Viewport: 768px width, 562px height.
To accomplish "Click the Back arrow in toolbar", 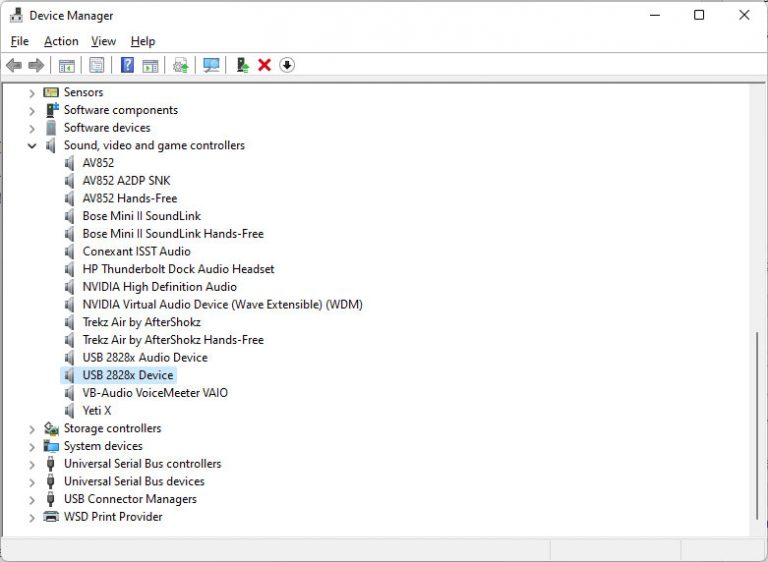I will tap(14, 65).
